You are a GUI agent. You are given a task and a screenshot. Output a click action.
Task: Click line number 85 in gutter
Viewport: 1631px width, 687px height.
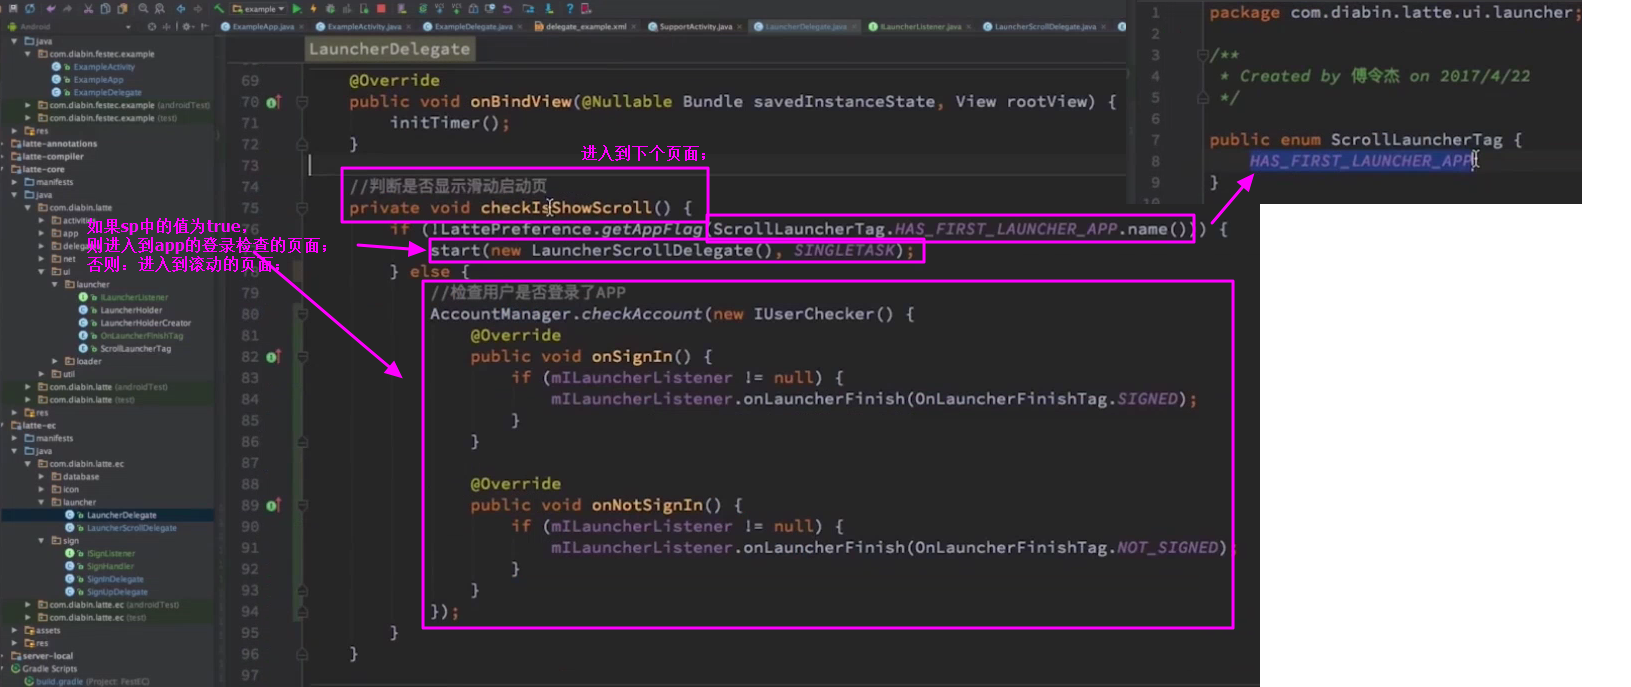point(249,420)
